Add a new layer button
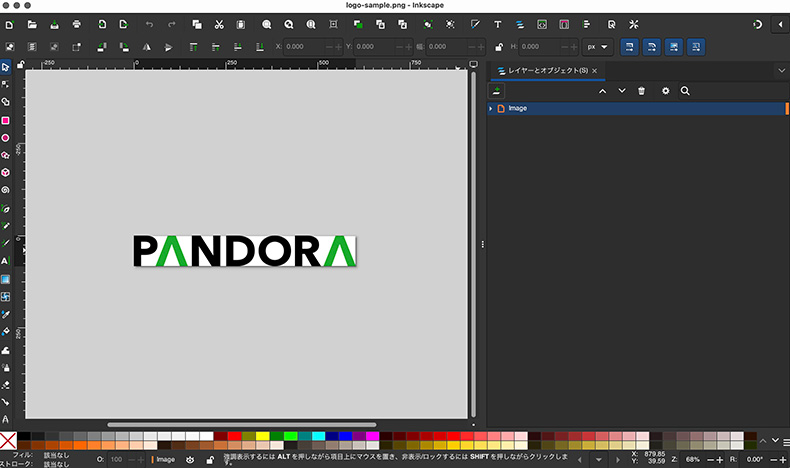The height and width of the screenshot is (468, 790). coord(496,91)
